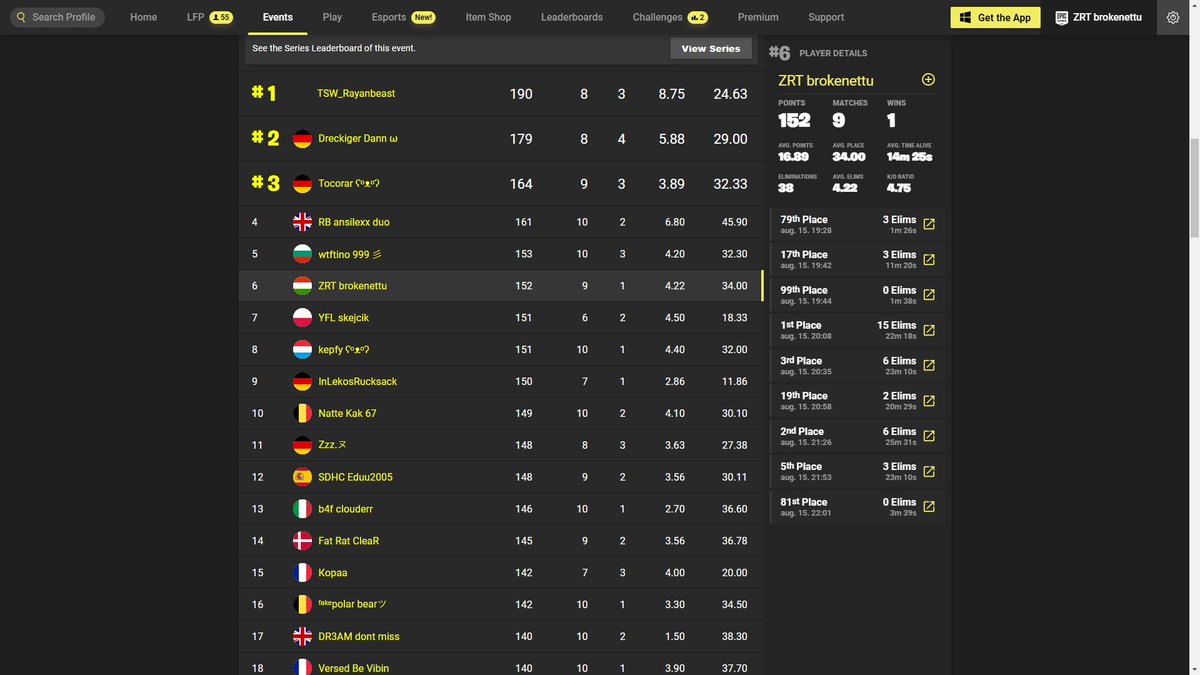Open match details for 79th Place
1200x675 pixels.
929,224
